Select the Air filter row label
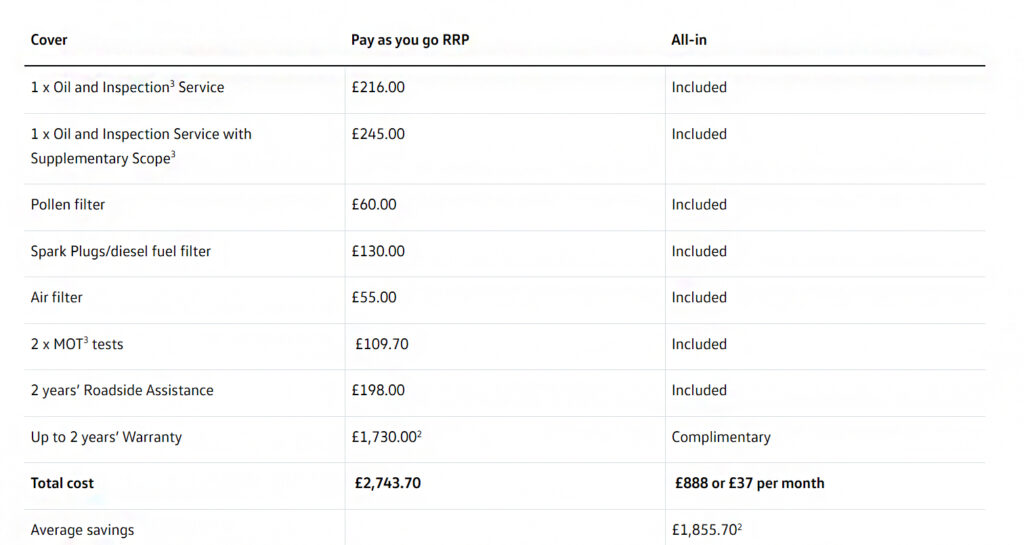The height and width of the screenshot is (545, 1024). click(x=57, y=298)
